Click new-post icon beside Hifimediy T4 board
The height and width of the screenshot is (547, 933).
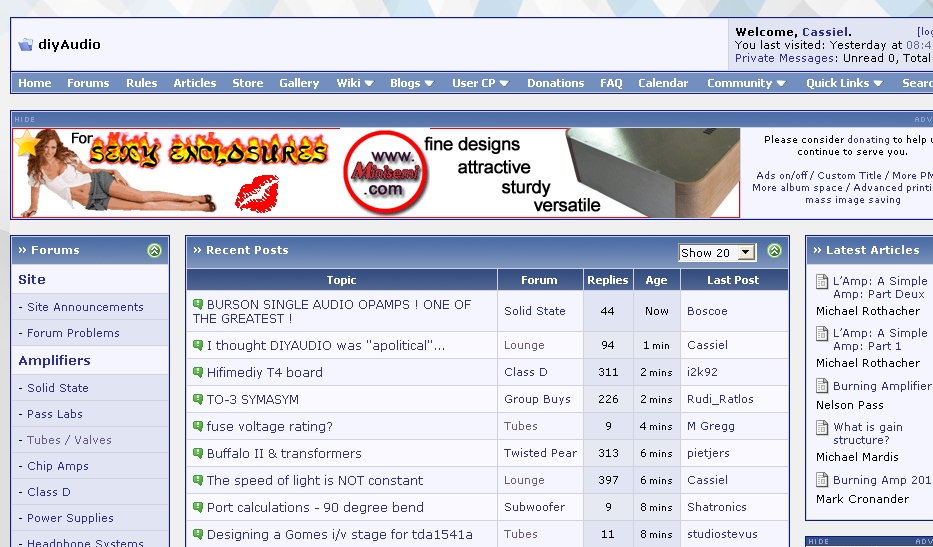198,372
